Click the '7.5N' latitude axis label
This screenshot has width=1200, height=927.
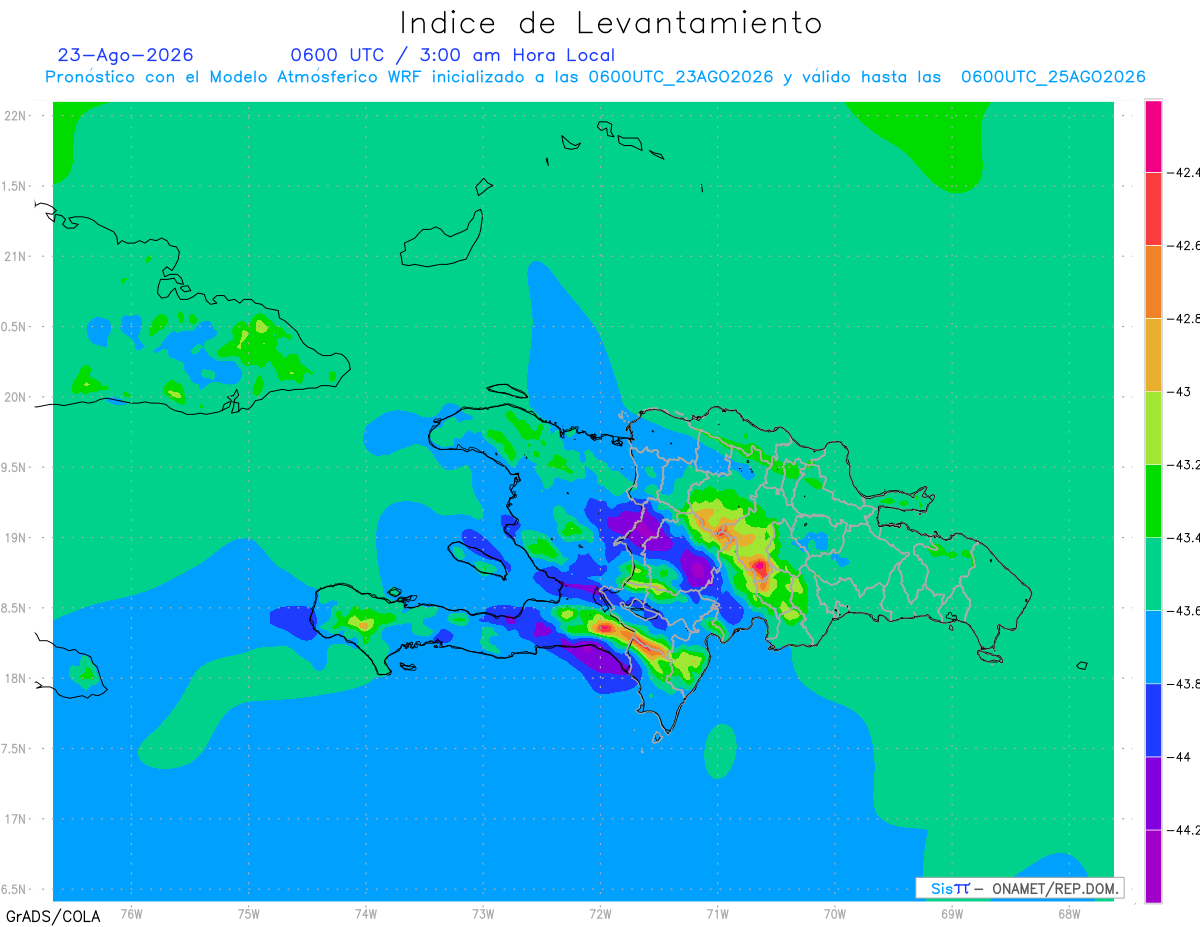pos(13,749)
